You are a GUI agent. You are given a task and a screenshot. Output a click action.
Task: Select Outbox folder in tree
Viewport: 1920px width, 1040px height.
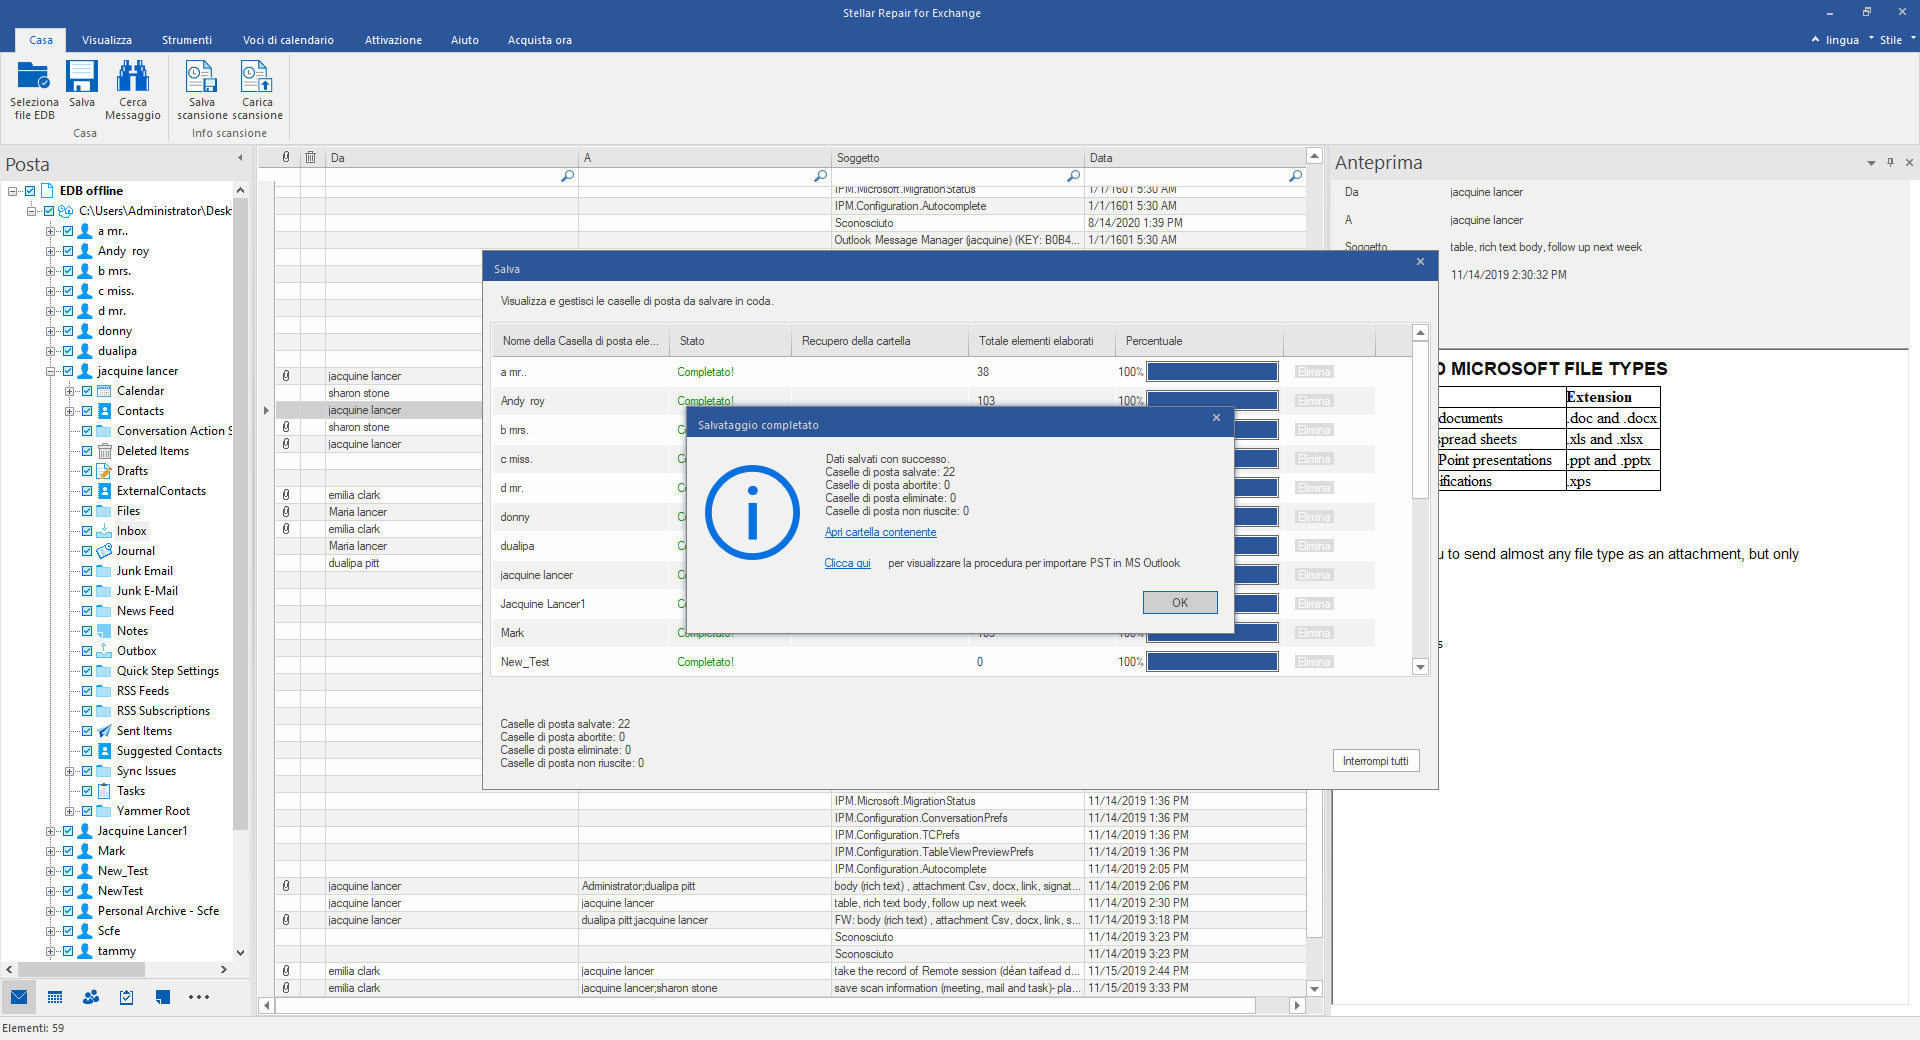tap(137, 651)
